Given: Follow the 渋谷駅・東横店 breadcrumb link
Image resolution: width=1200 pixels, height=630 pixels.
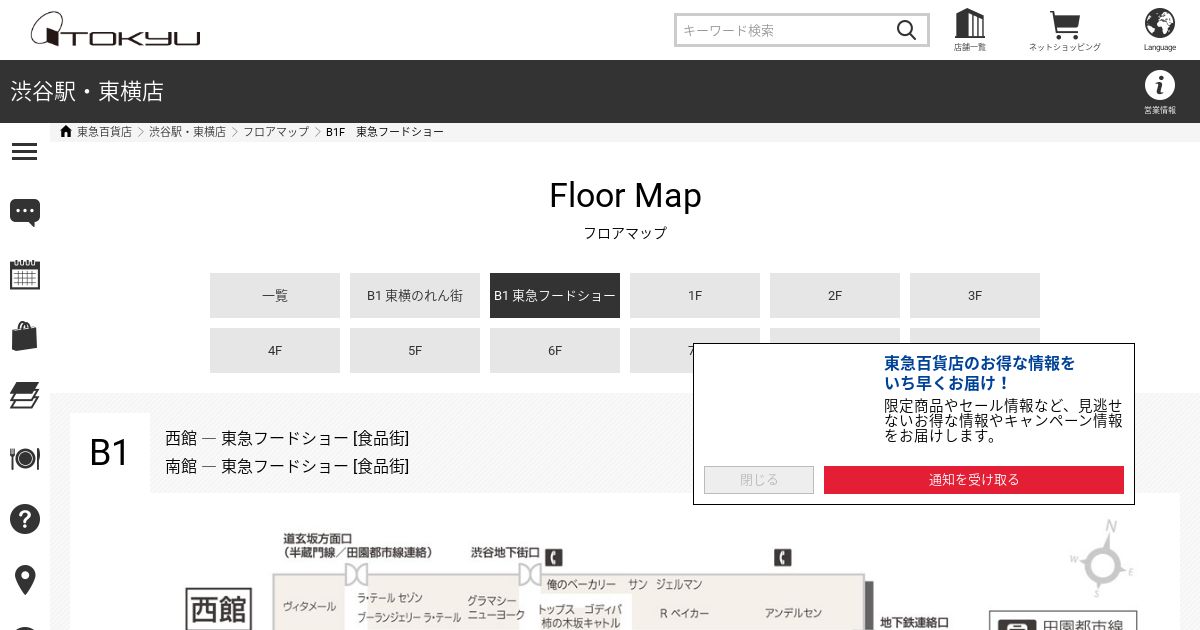Looking at the screenshot, I should coord(188,131).
